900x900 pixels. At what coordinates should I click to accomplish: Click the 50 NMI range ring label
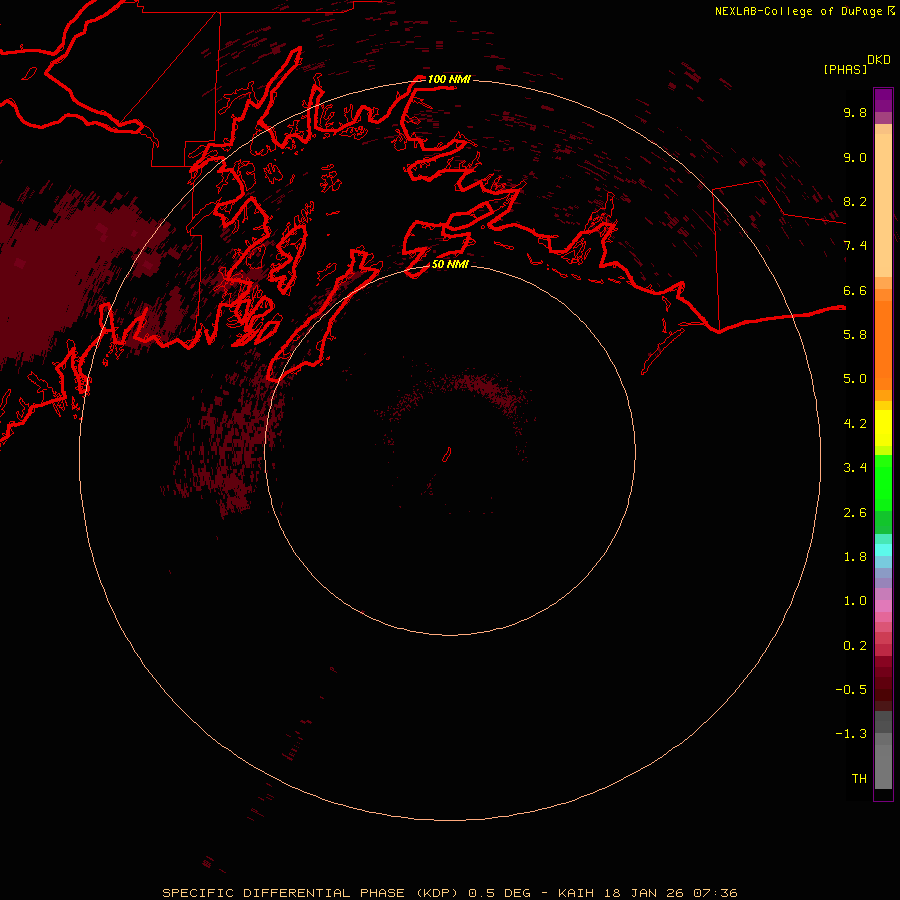pyautogui.click(x=450, y=264)
